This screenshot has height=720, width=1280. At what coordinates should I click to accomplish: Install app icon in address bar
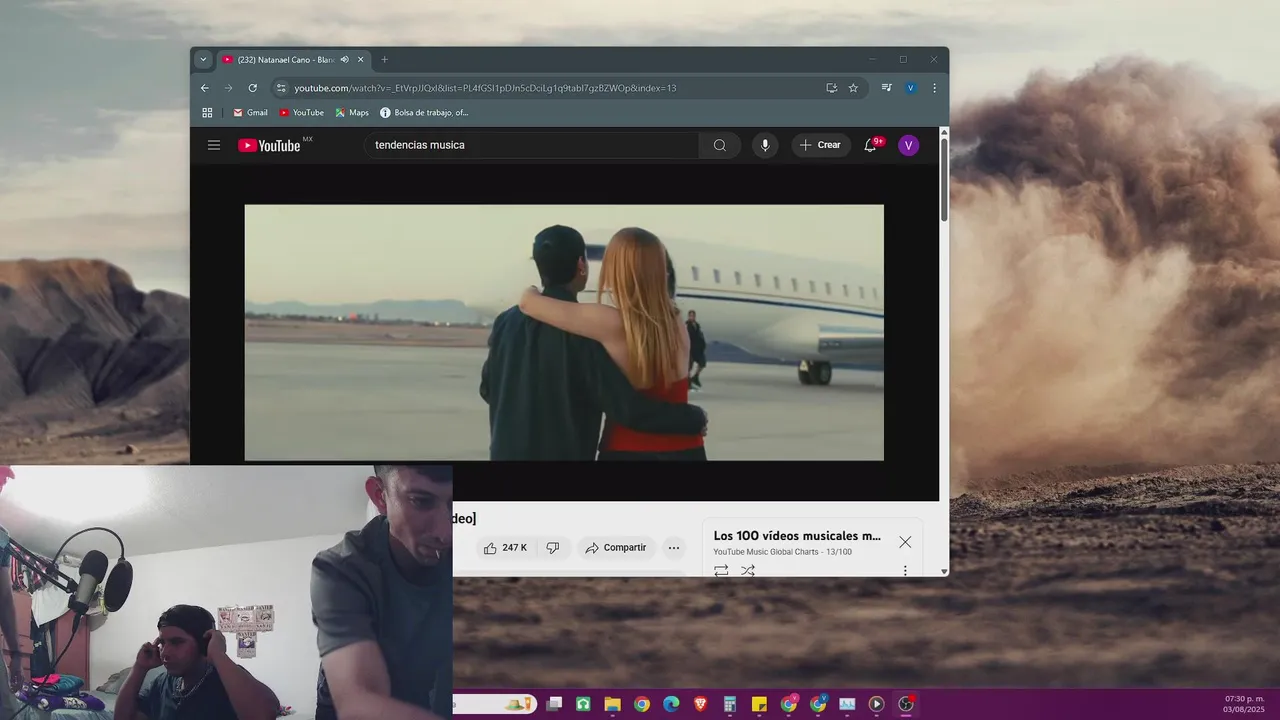coord(831,88)
